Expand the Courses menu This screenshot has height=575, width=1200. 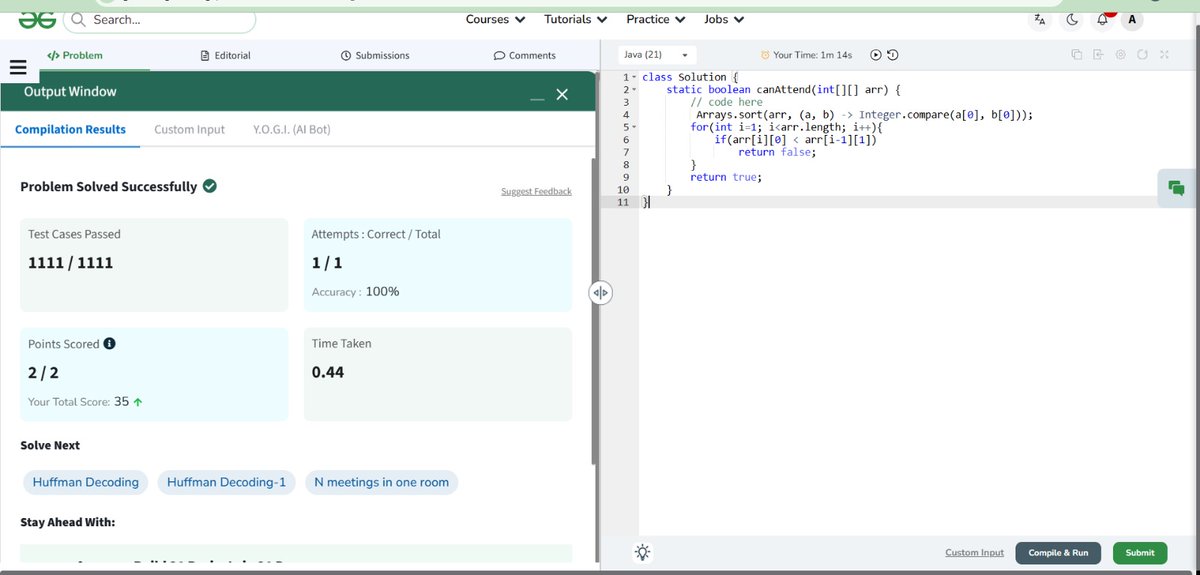click(495, 19)
